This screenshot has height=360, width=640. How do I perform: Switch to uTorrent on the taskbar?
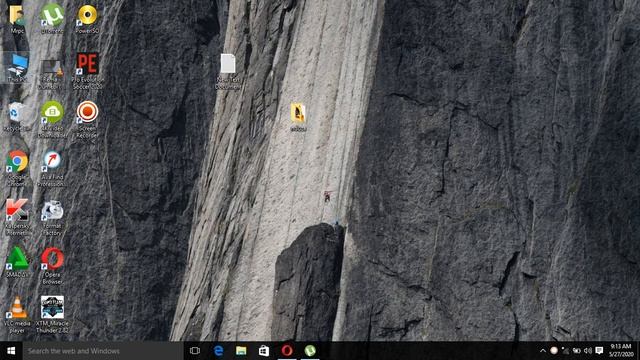(310, 351)
